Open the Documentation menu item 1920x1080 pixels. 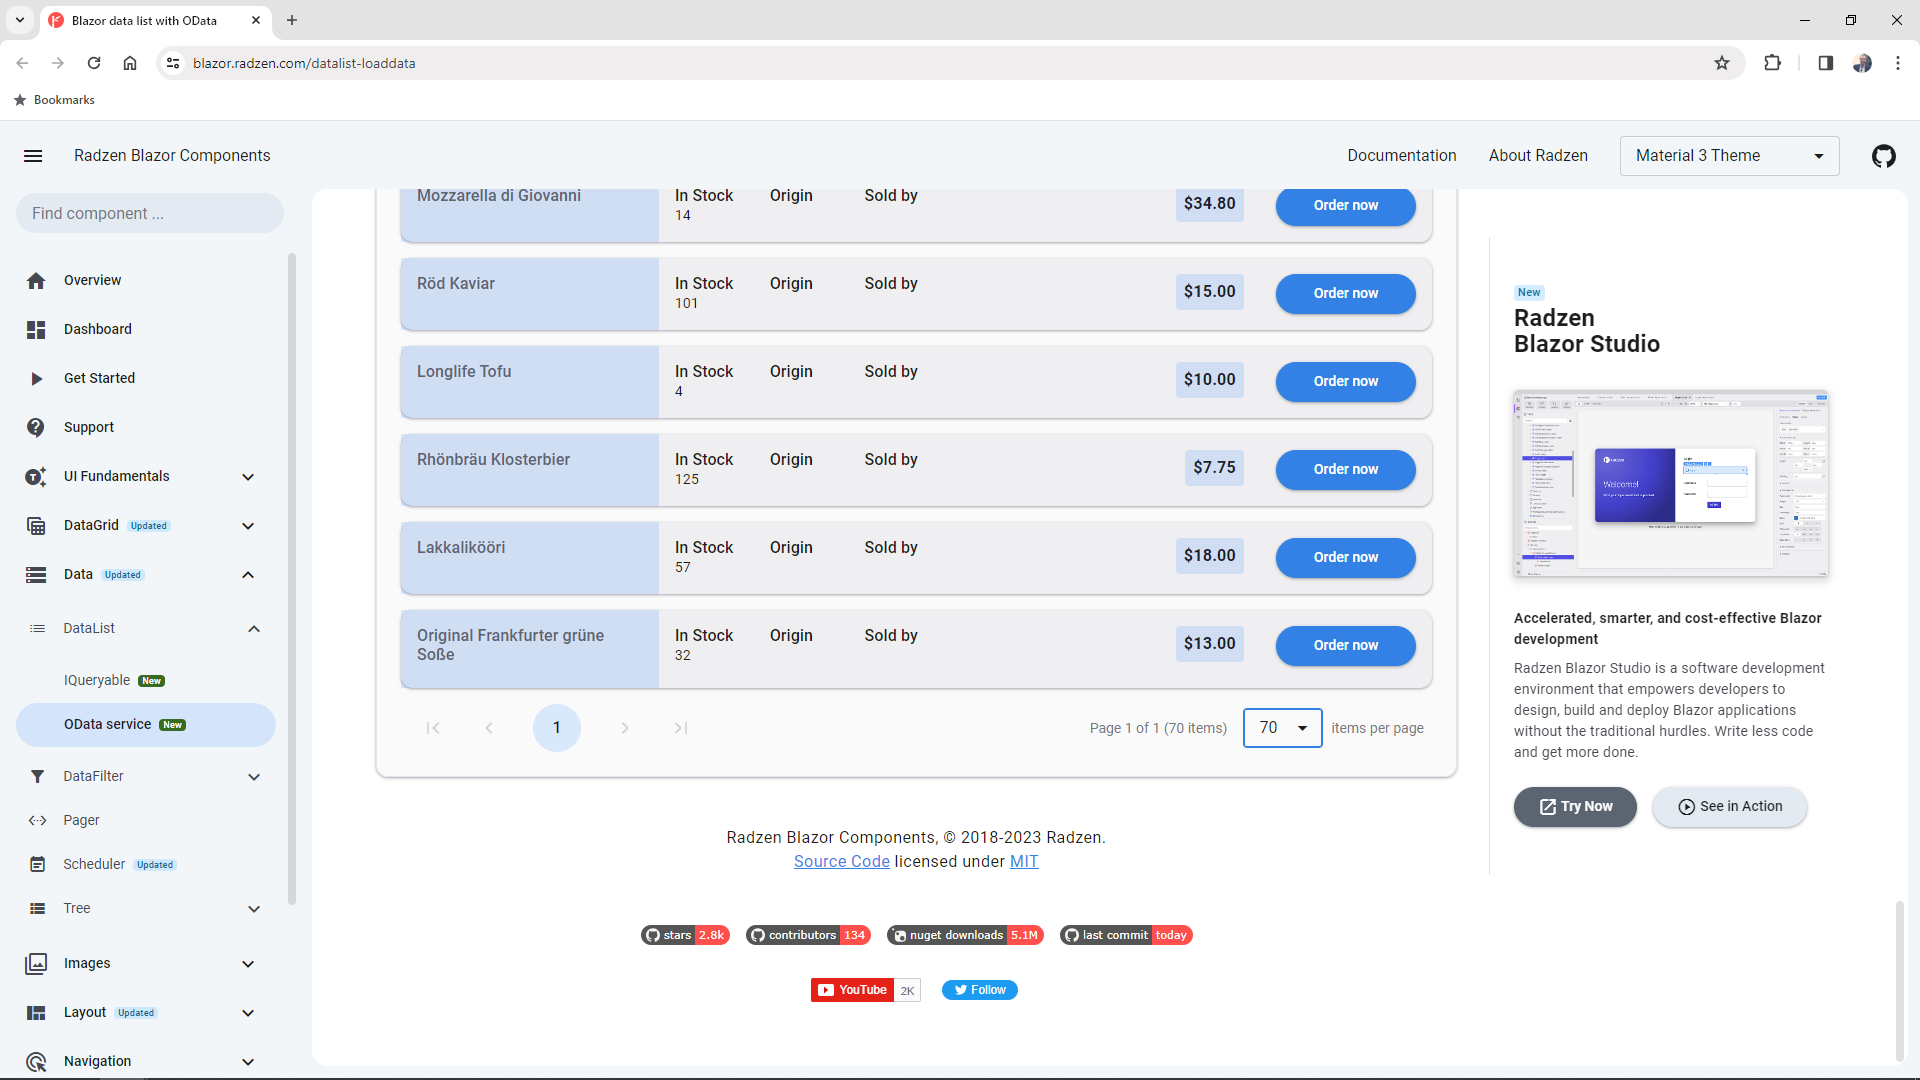coord(1401,156)
